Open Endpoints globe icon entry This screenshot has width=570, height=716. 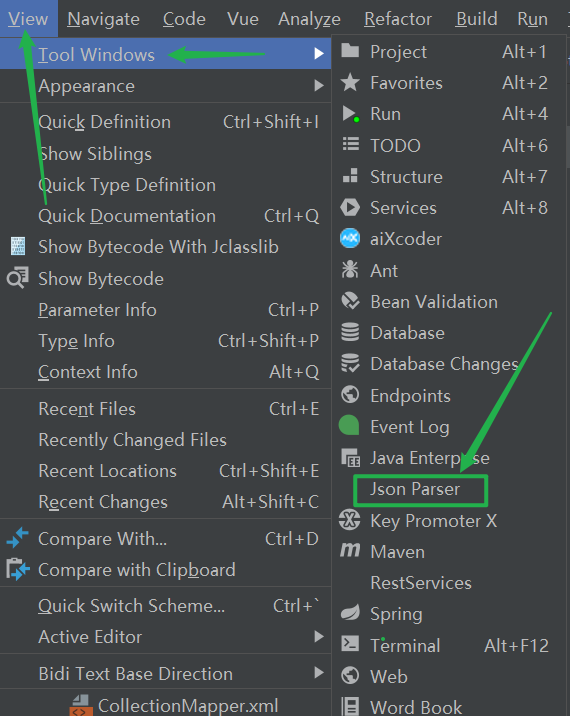[350, 395]
